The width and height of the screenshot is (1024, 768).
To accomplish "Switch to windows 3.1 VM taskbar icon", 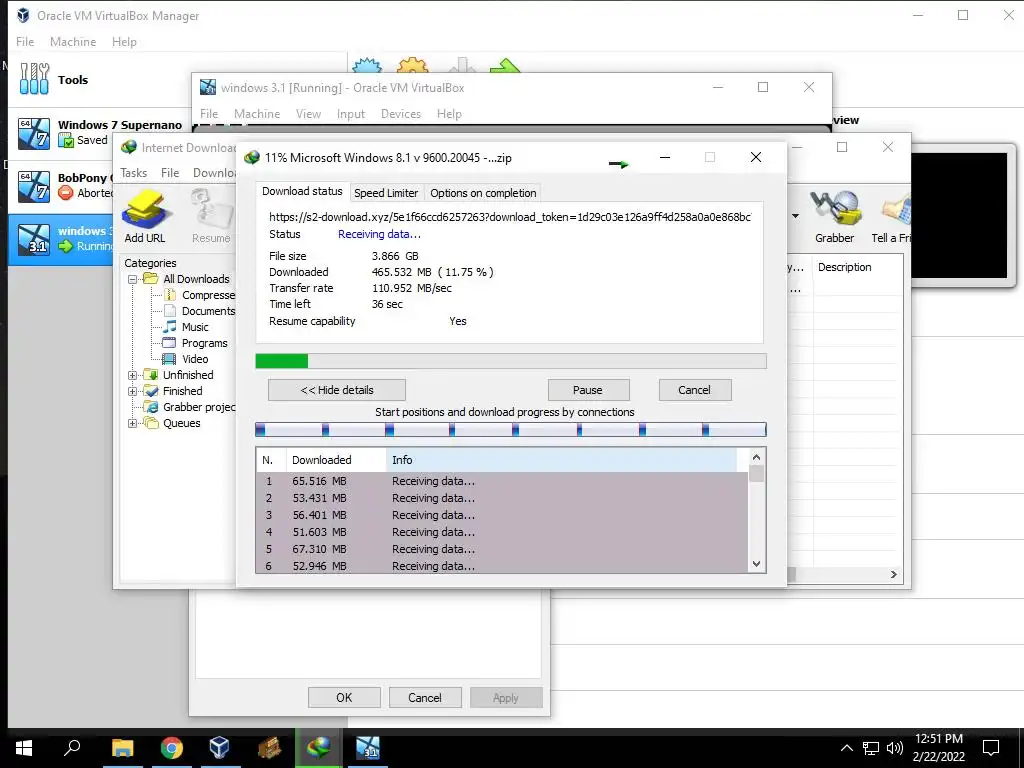I will (x=368, y=748).
